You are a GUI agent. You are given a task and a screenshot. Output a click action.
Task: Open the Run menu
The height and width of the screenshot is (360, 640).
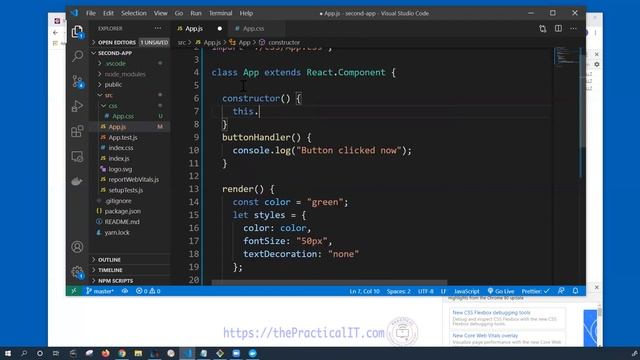(196, 13)
